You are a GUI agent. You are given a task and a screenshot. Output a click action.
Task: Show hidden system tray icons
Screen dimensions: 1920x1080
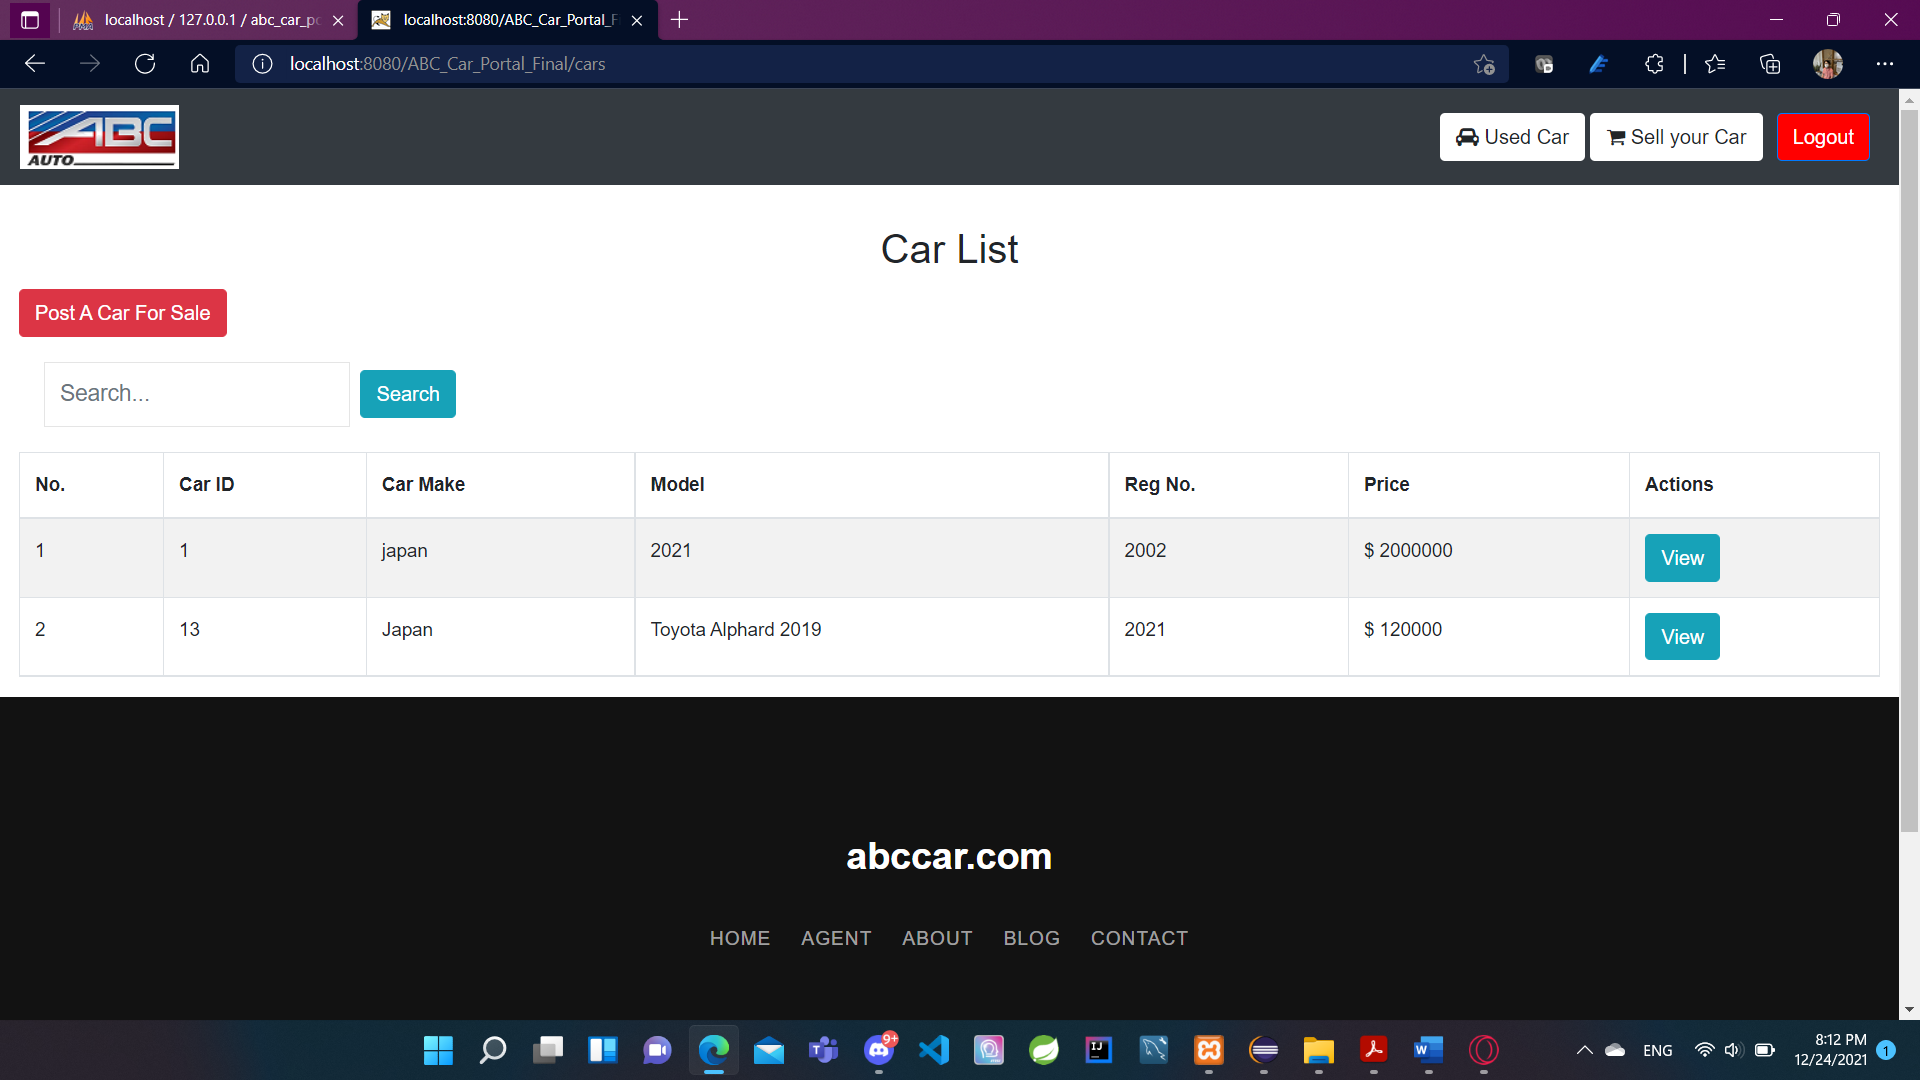tap(1584, 1050)
